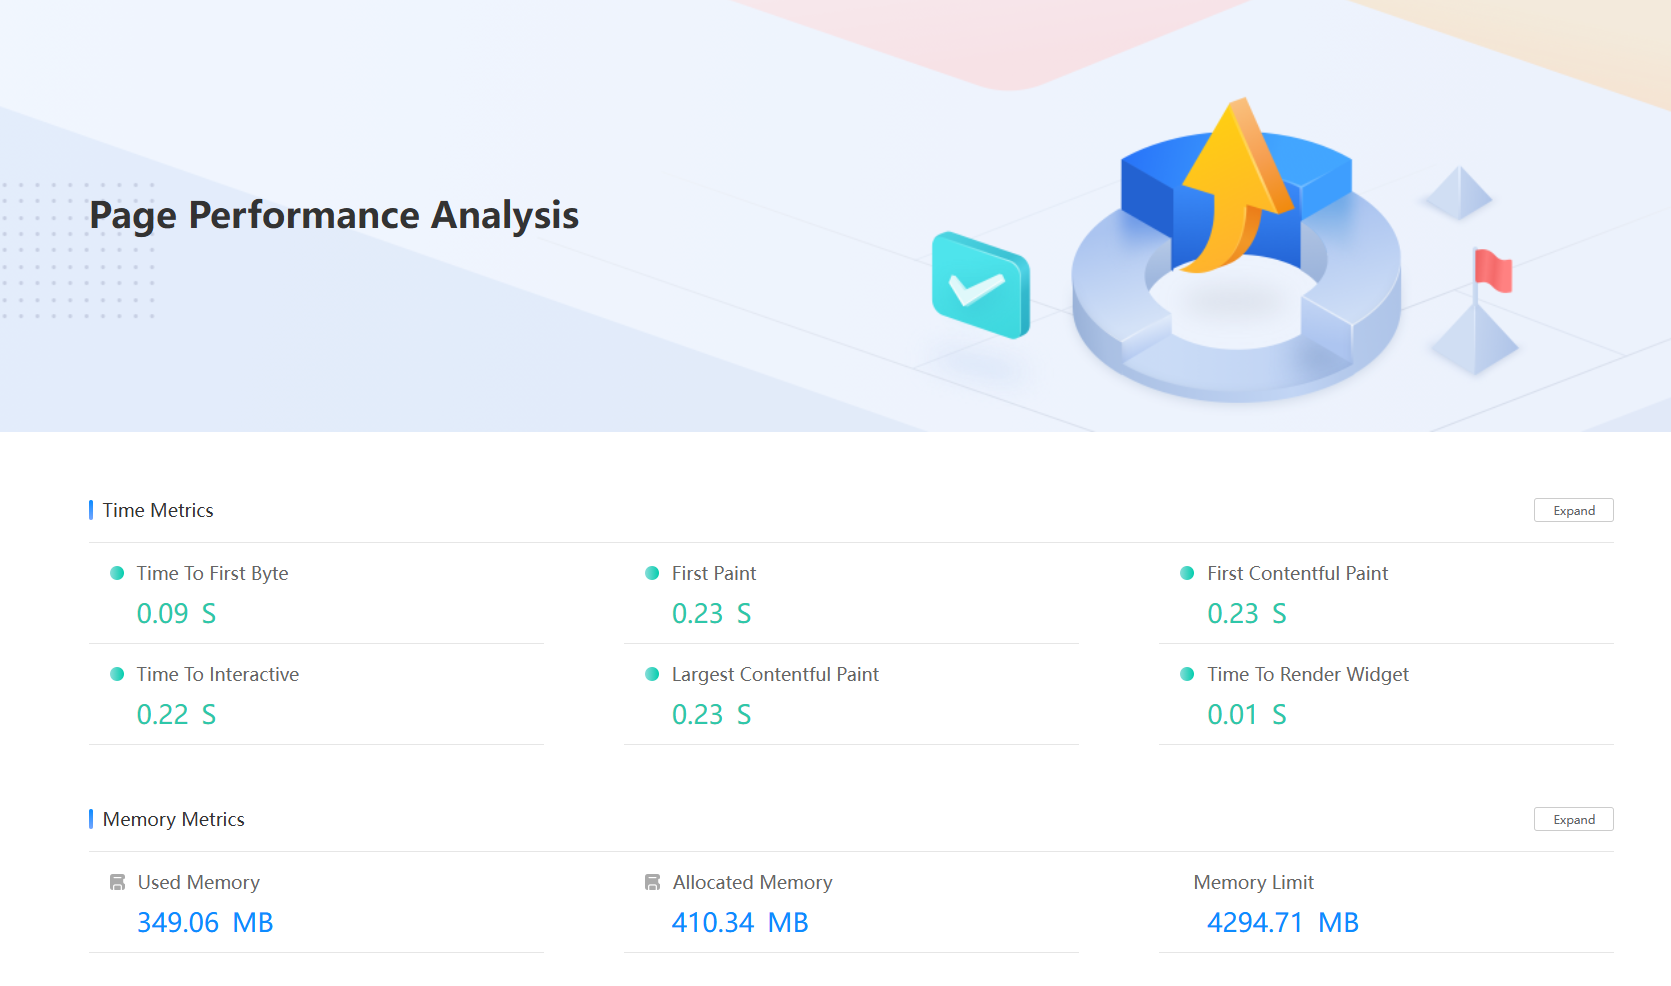Viewport: 1671px width, 986px height.
Task: Click the Used Memory label
Action: point(198,882)
